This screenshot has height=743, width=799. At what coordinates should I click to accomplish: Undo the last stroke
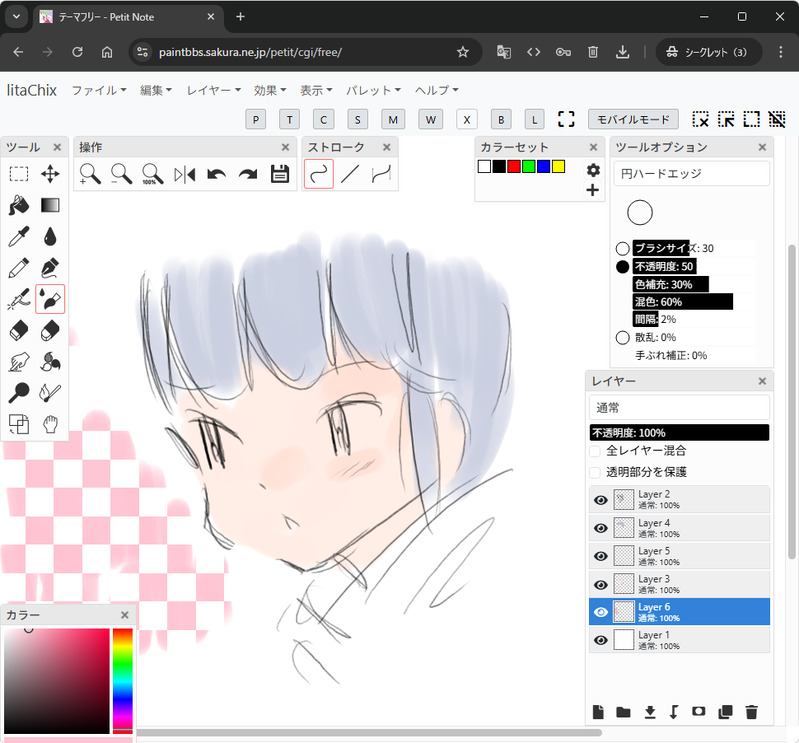pos(217,175)
